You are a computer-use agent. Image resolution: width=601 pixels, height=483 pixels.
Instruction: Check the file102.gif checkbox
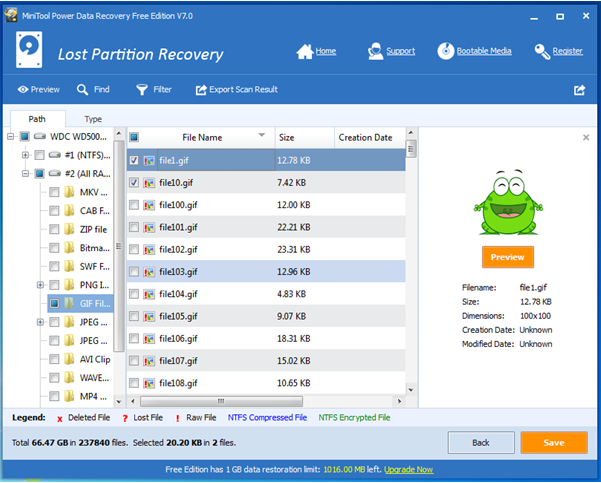click(x=134, y=249)
